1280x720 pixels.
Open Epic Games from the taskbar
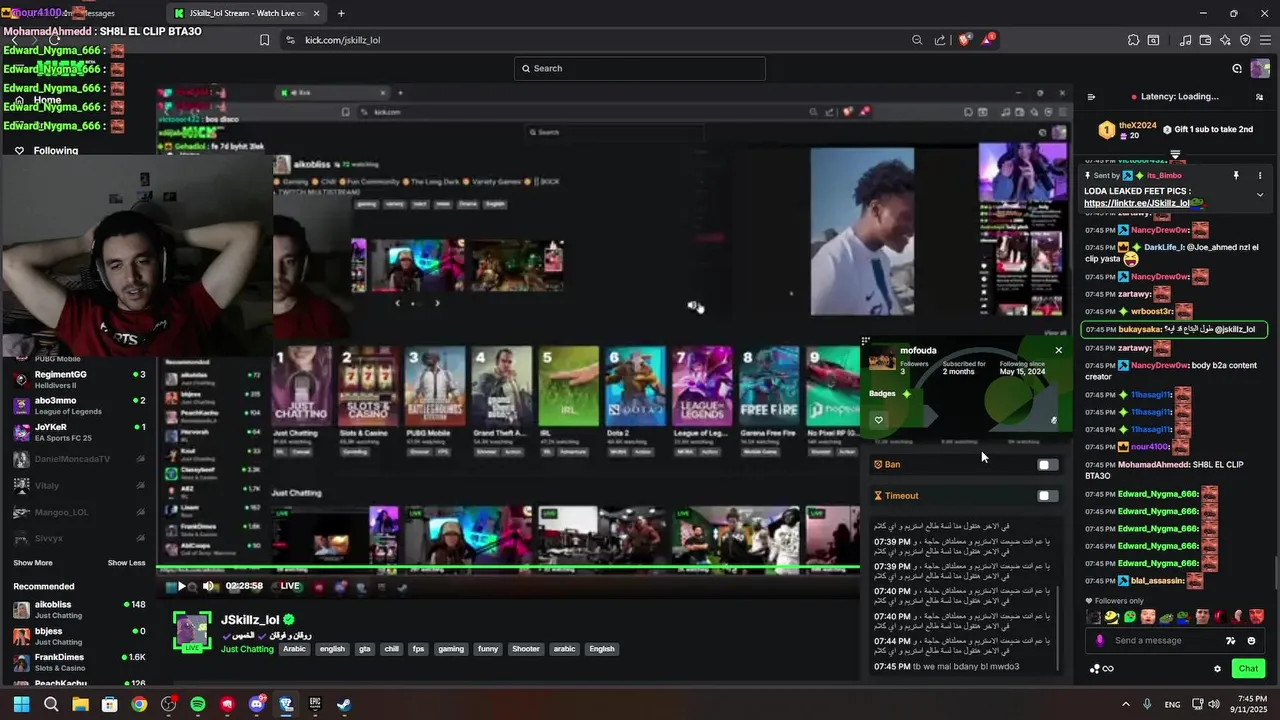(x=315, y=704)
